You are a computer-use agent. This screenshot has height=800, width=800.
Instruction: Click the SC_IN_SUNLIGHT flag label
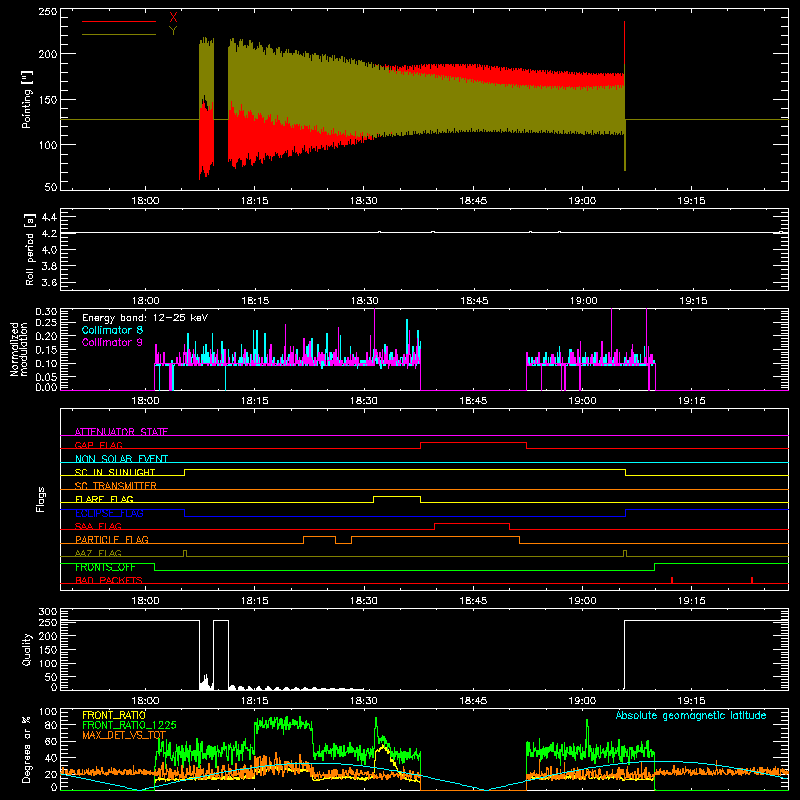point(115,472)
